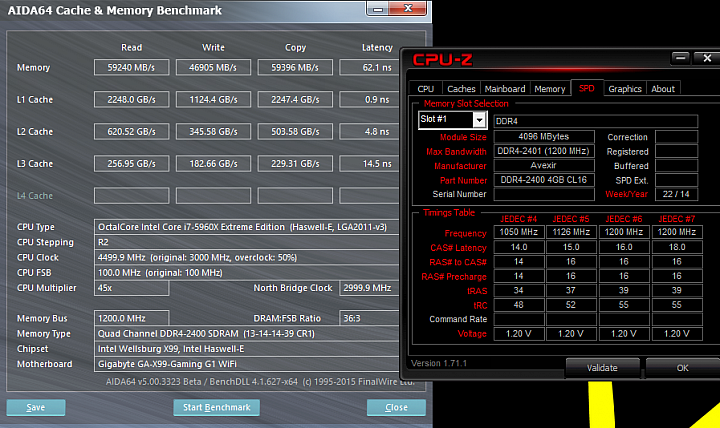Image resolution: width=720 pixels, height=428 pixels.
Task: Click the JEDEC #5 frequency 1126 MHz
Action: [571, 232]
